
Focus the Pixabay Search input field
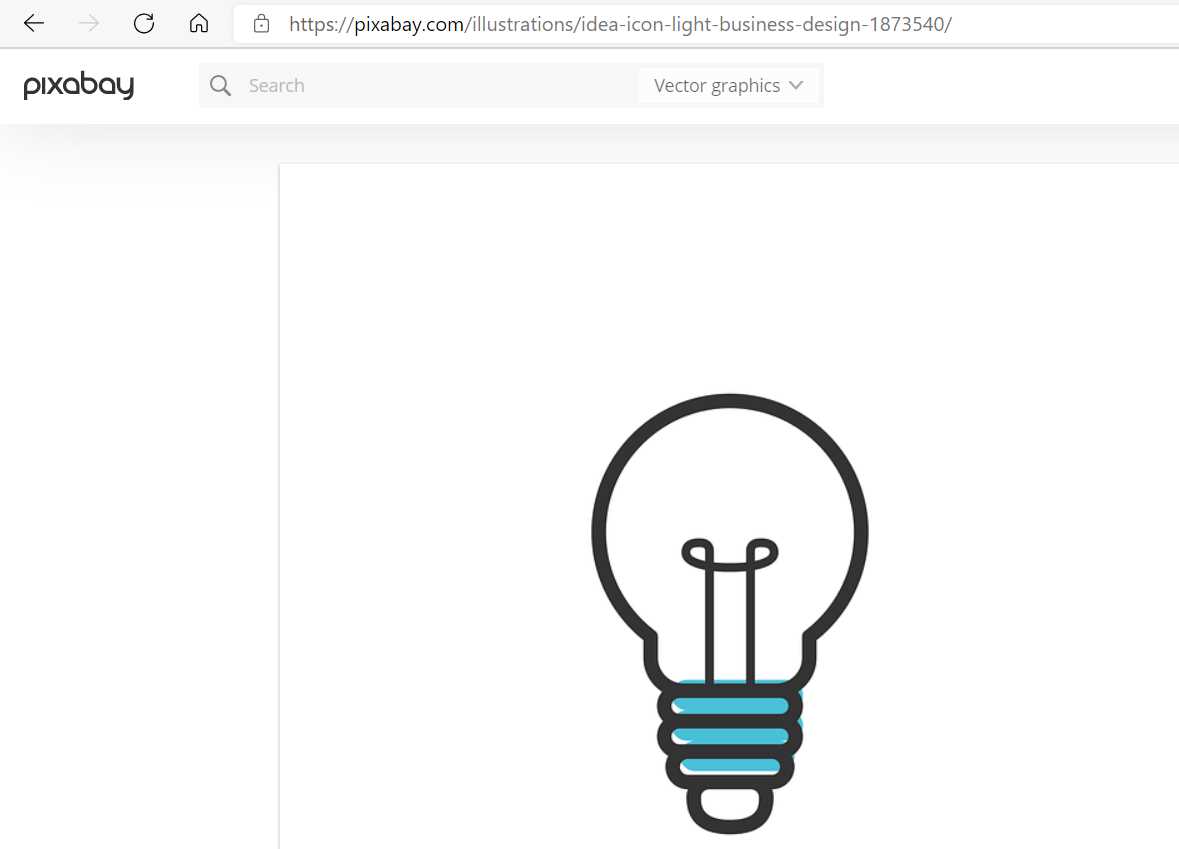436,86
